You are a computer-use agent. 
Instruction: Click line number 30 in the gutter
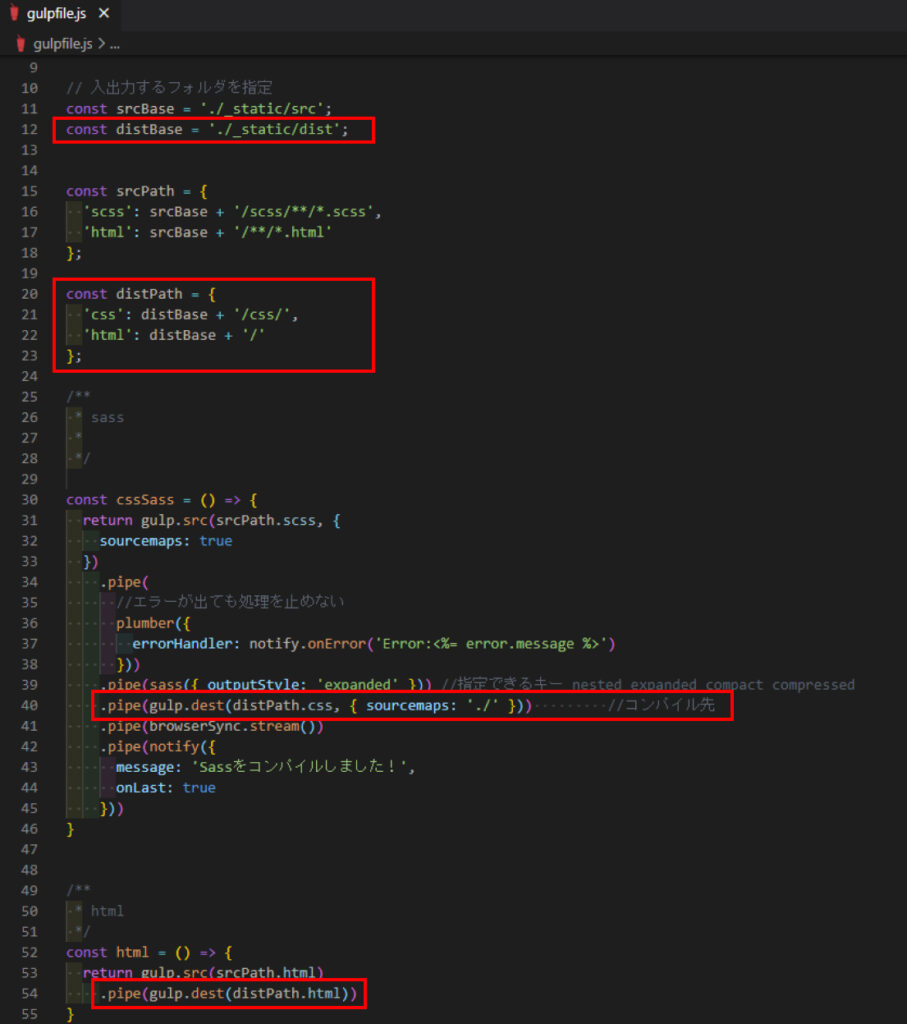29,500
